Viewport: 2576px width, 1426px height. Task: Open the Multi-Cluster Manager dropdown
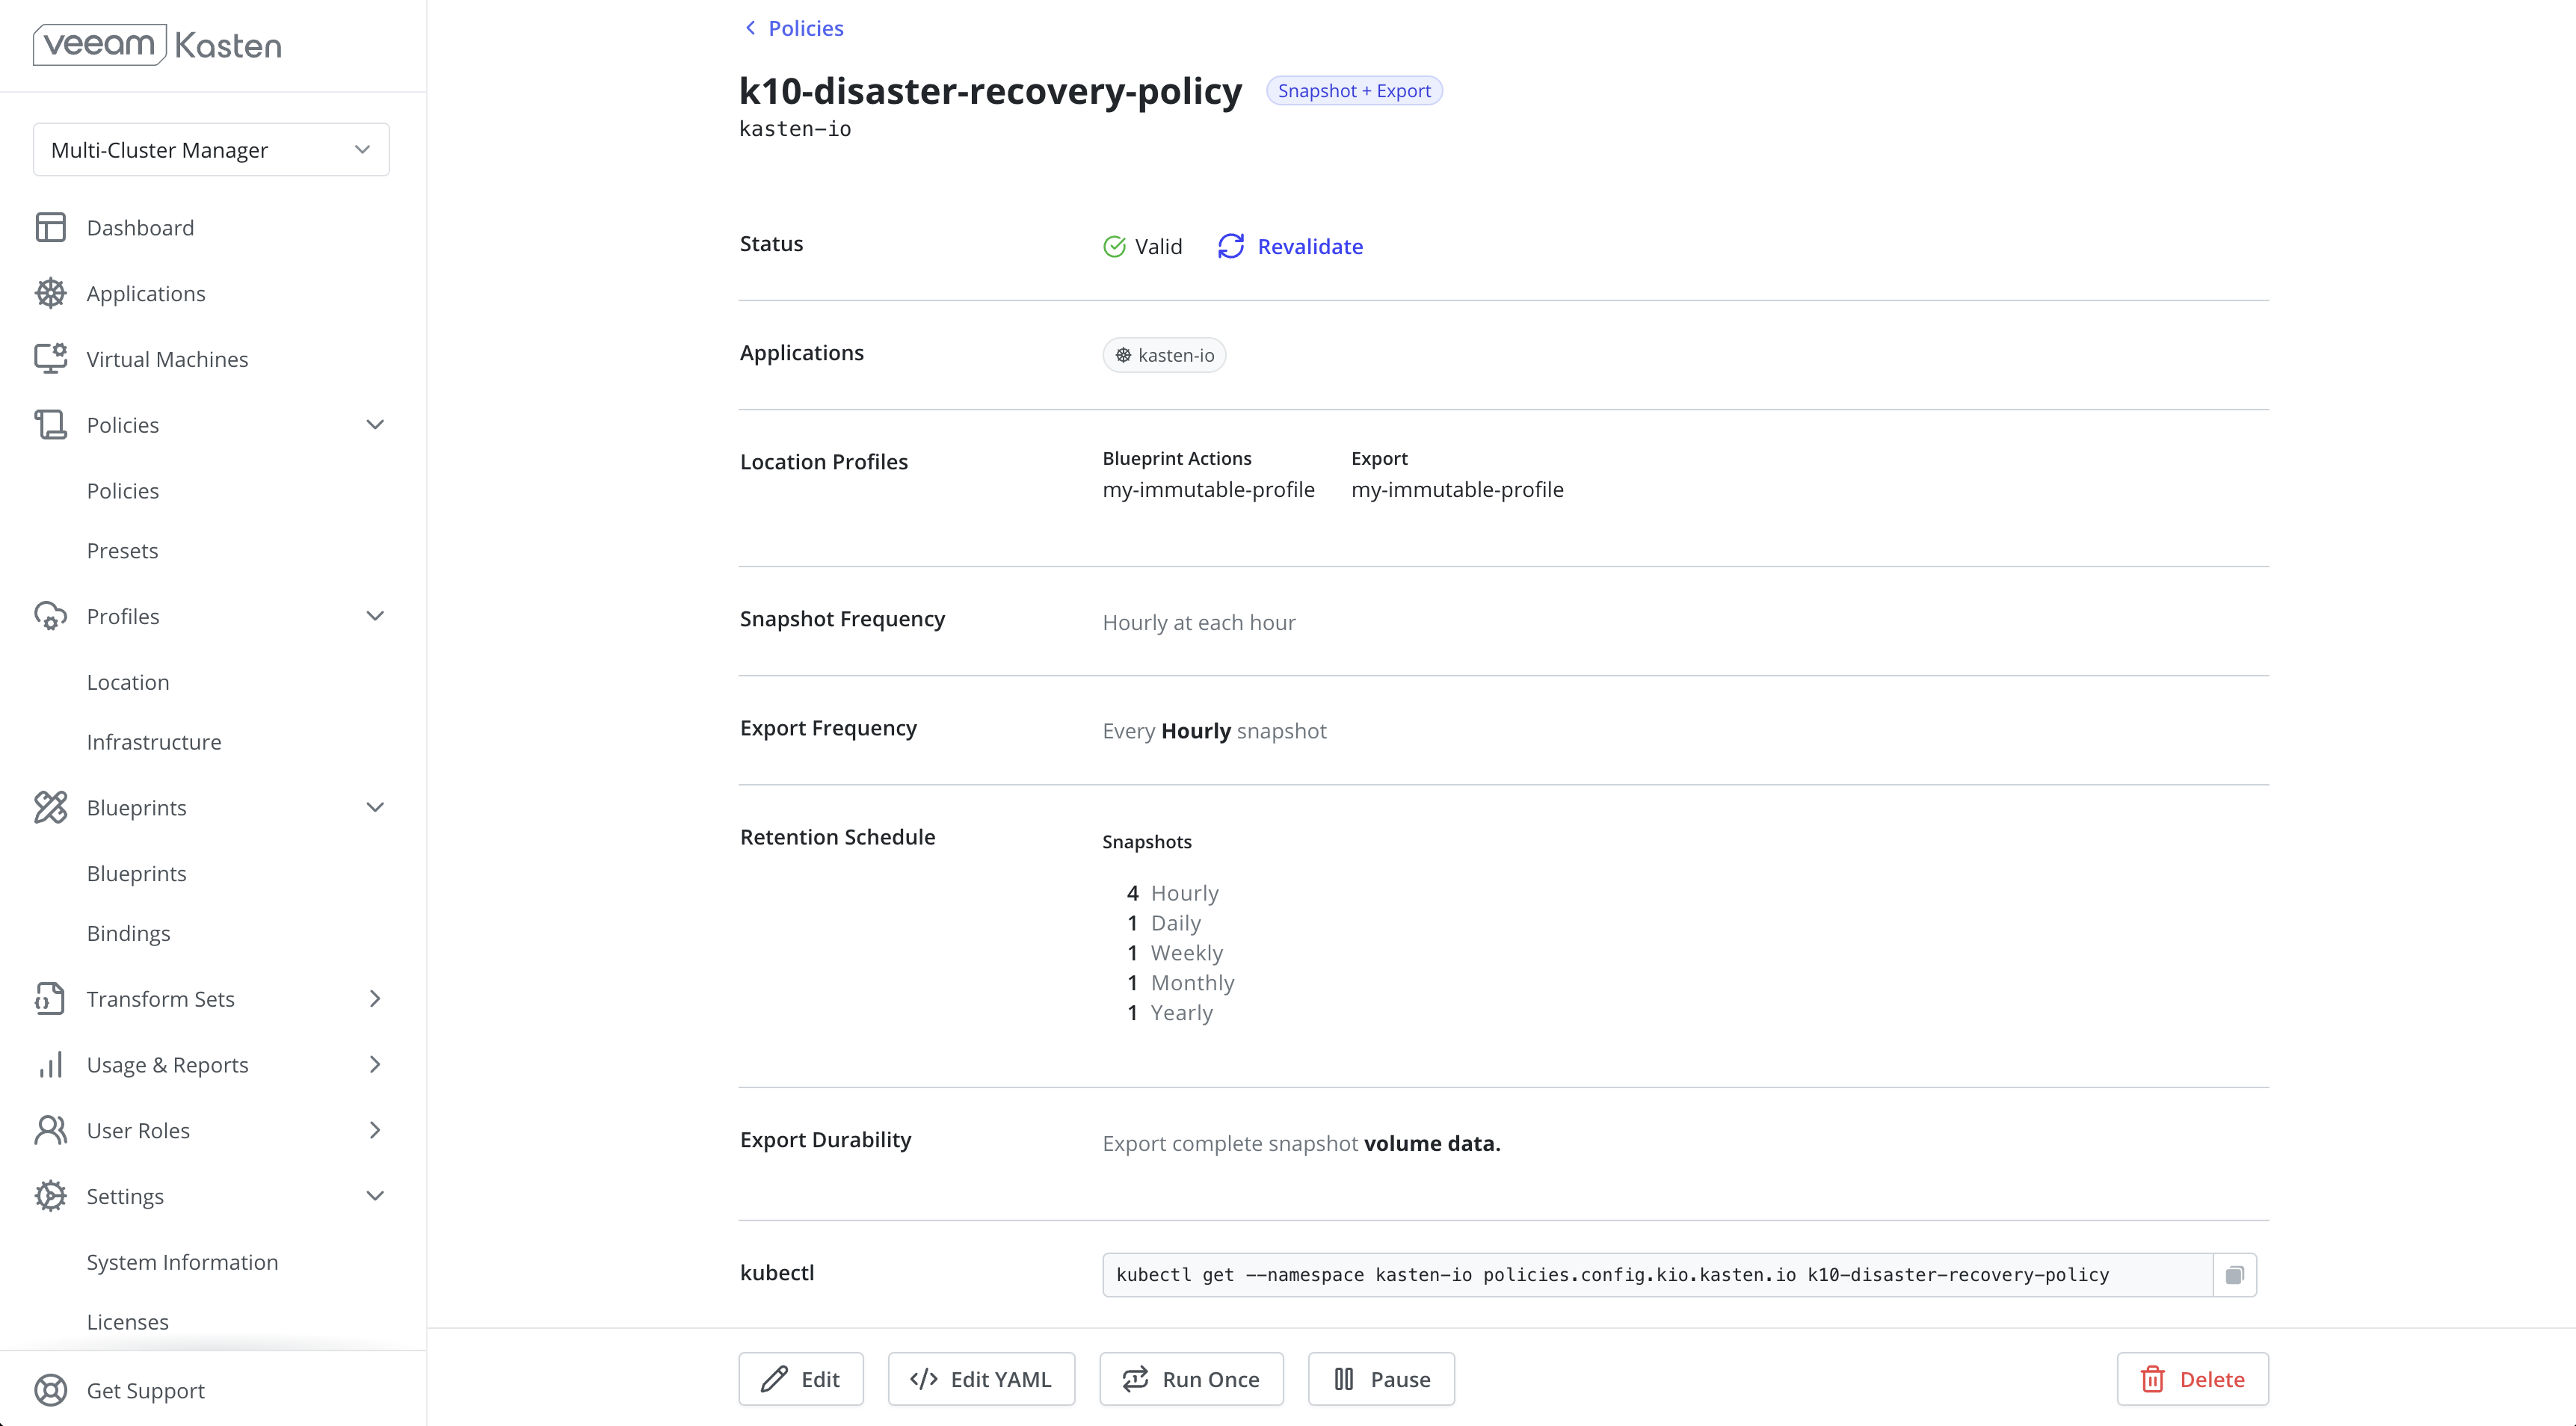(x=211, y=150)
